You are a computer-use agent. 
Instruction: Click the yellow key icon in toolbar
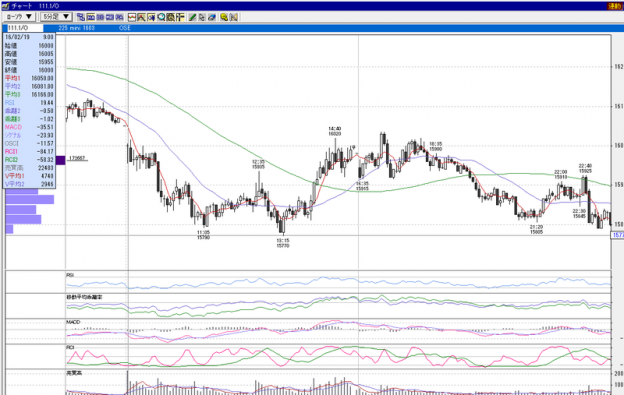[x=224, y=17]
